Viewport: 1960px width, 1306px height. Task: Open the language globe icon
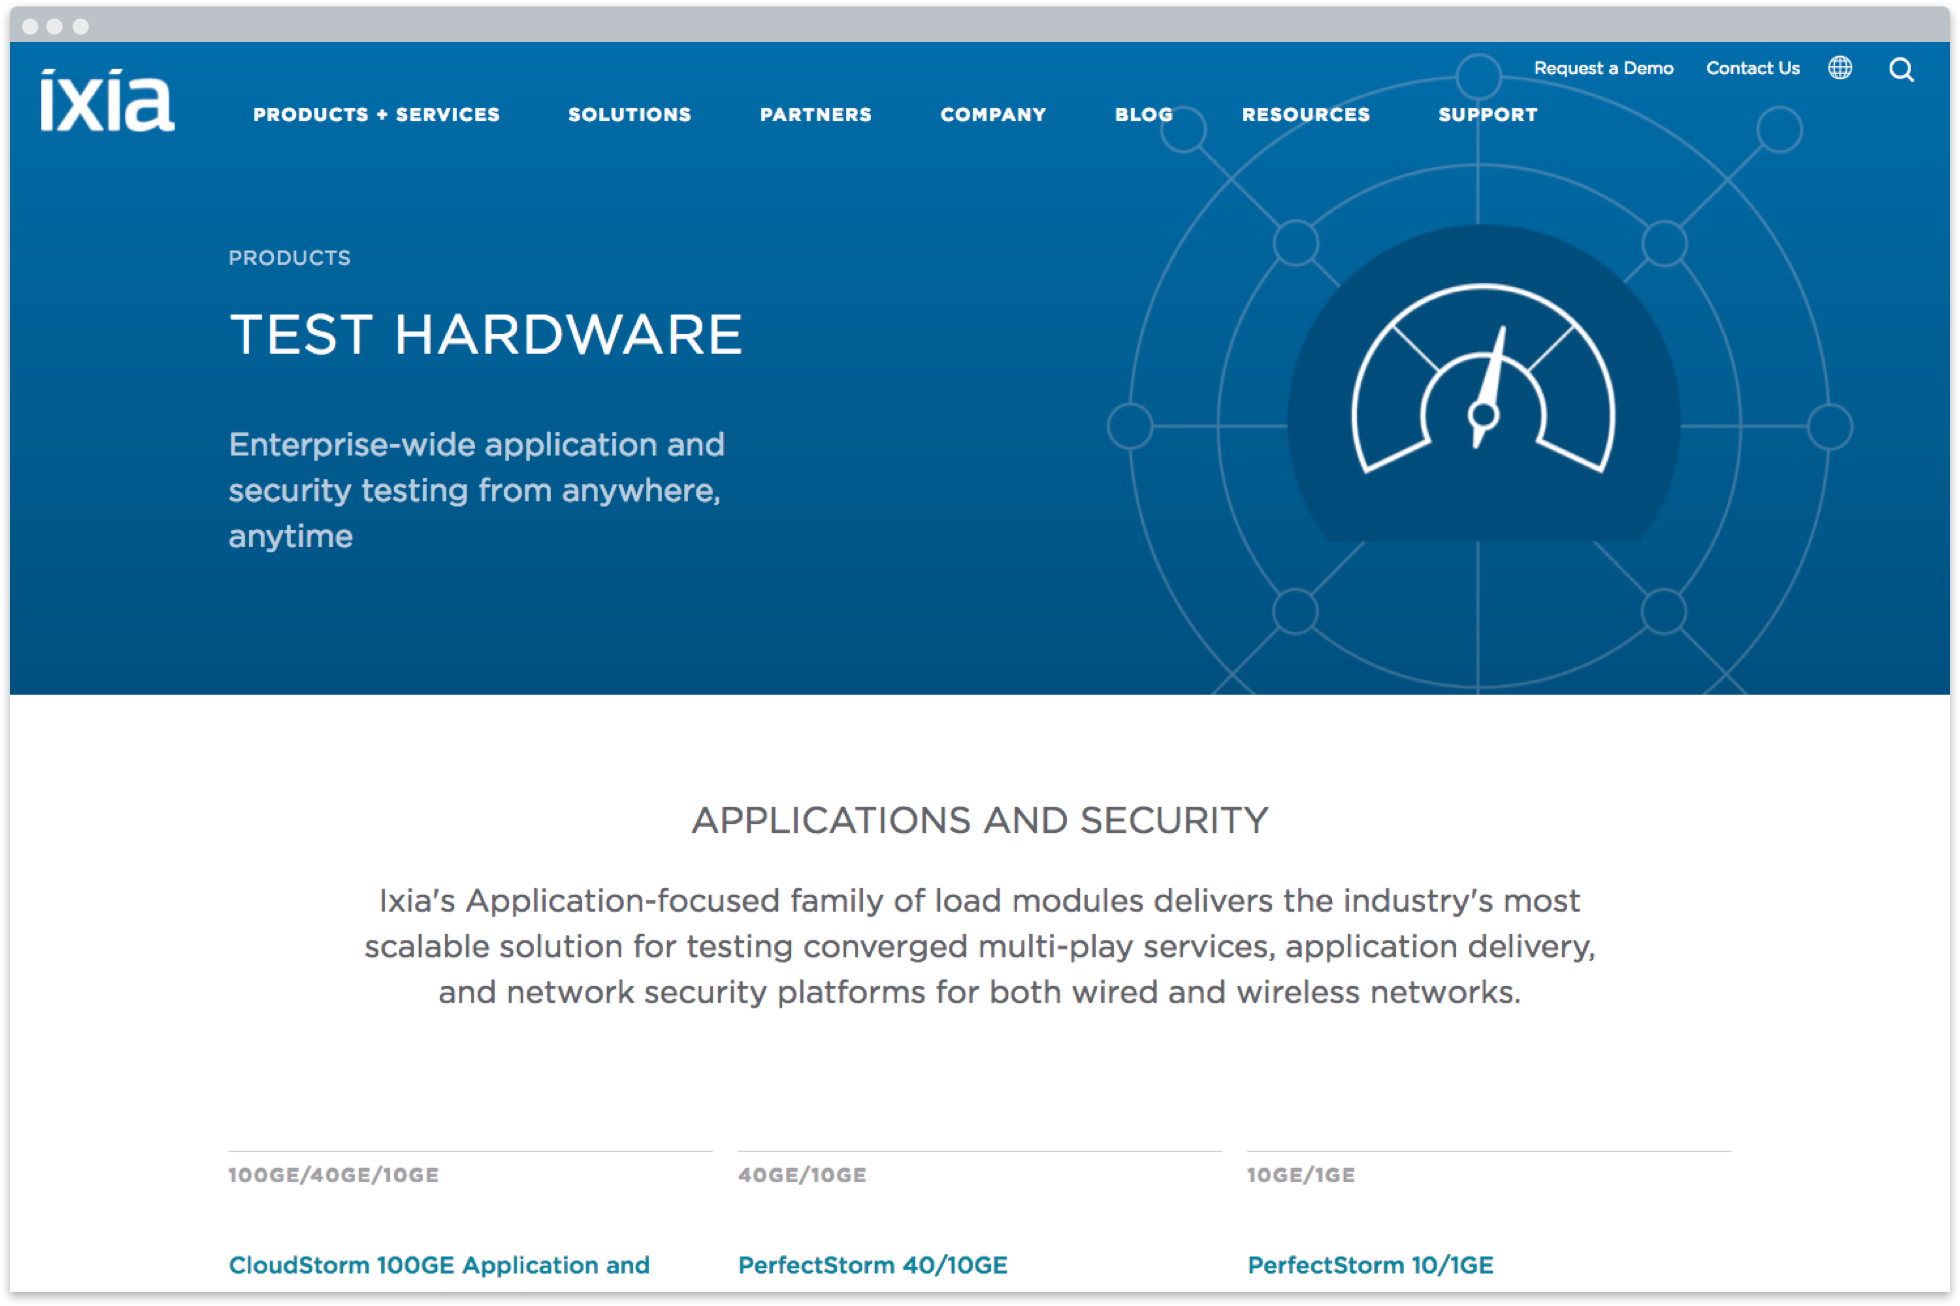click(1840, 68)
